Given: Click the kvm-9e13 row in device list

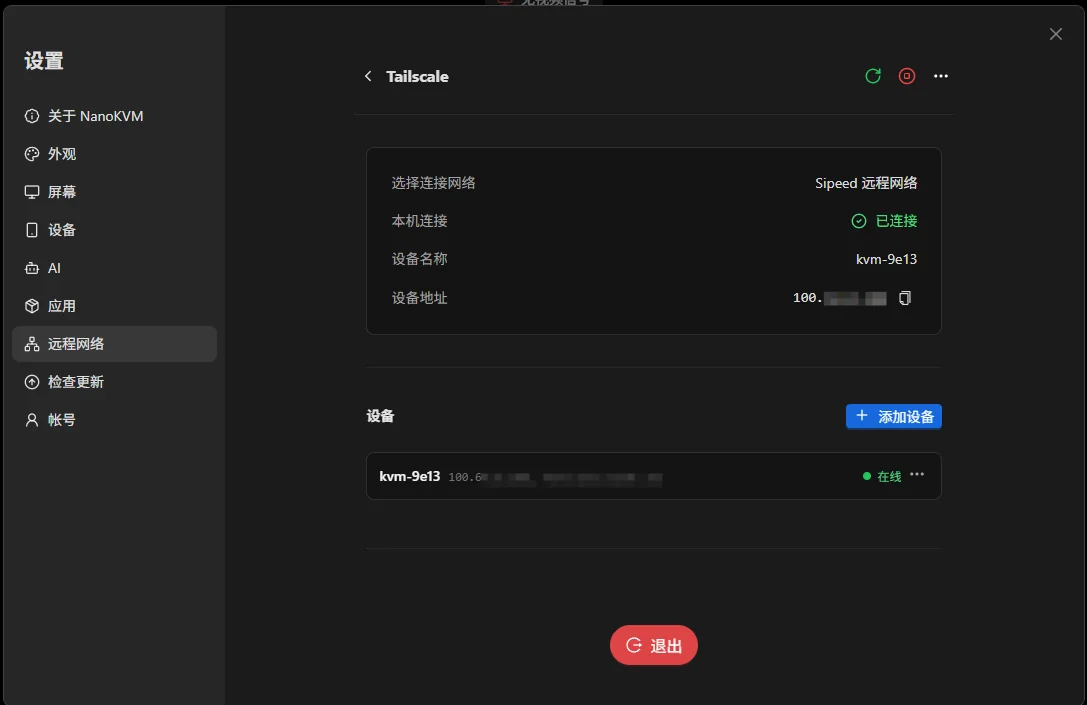Looking at the screenshot, I should [654, 476].
